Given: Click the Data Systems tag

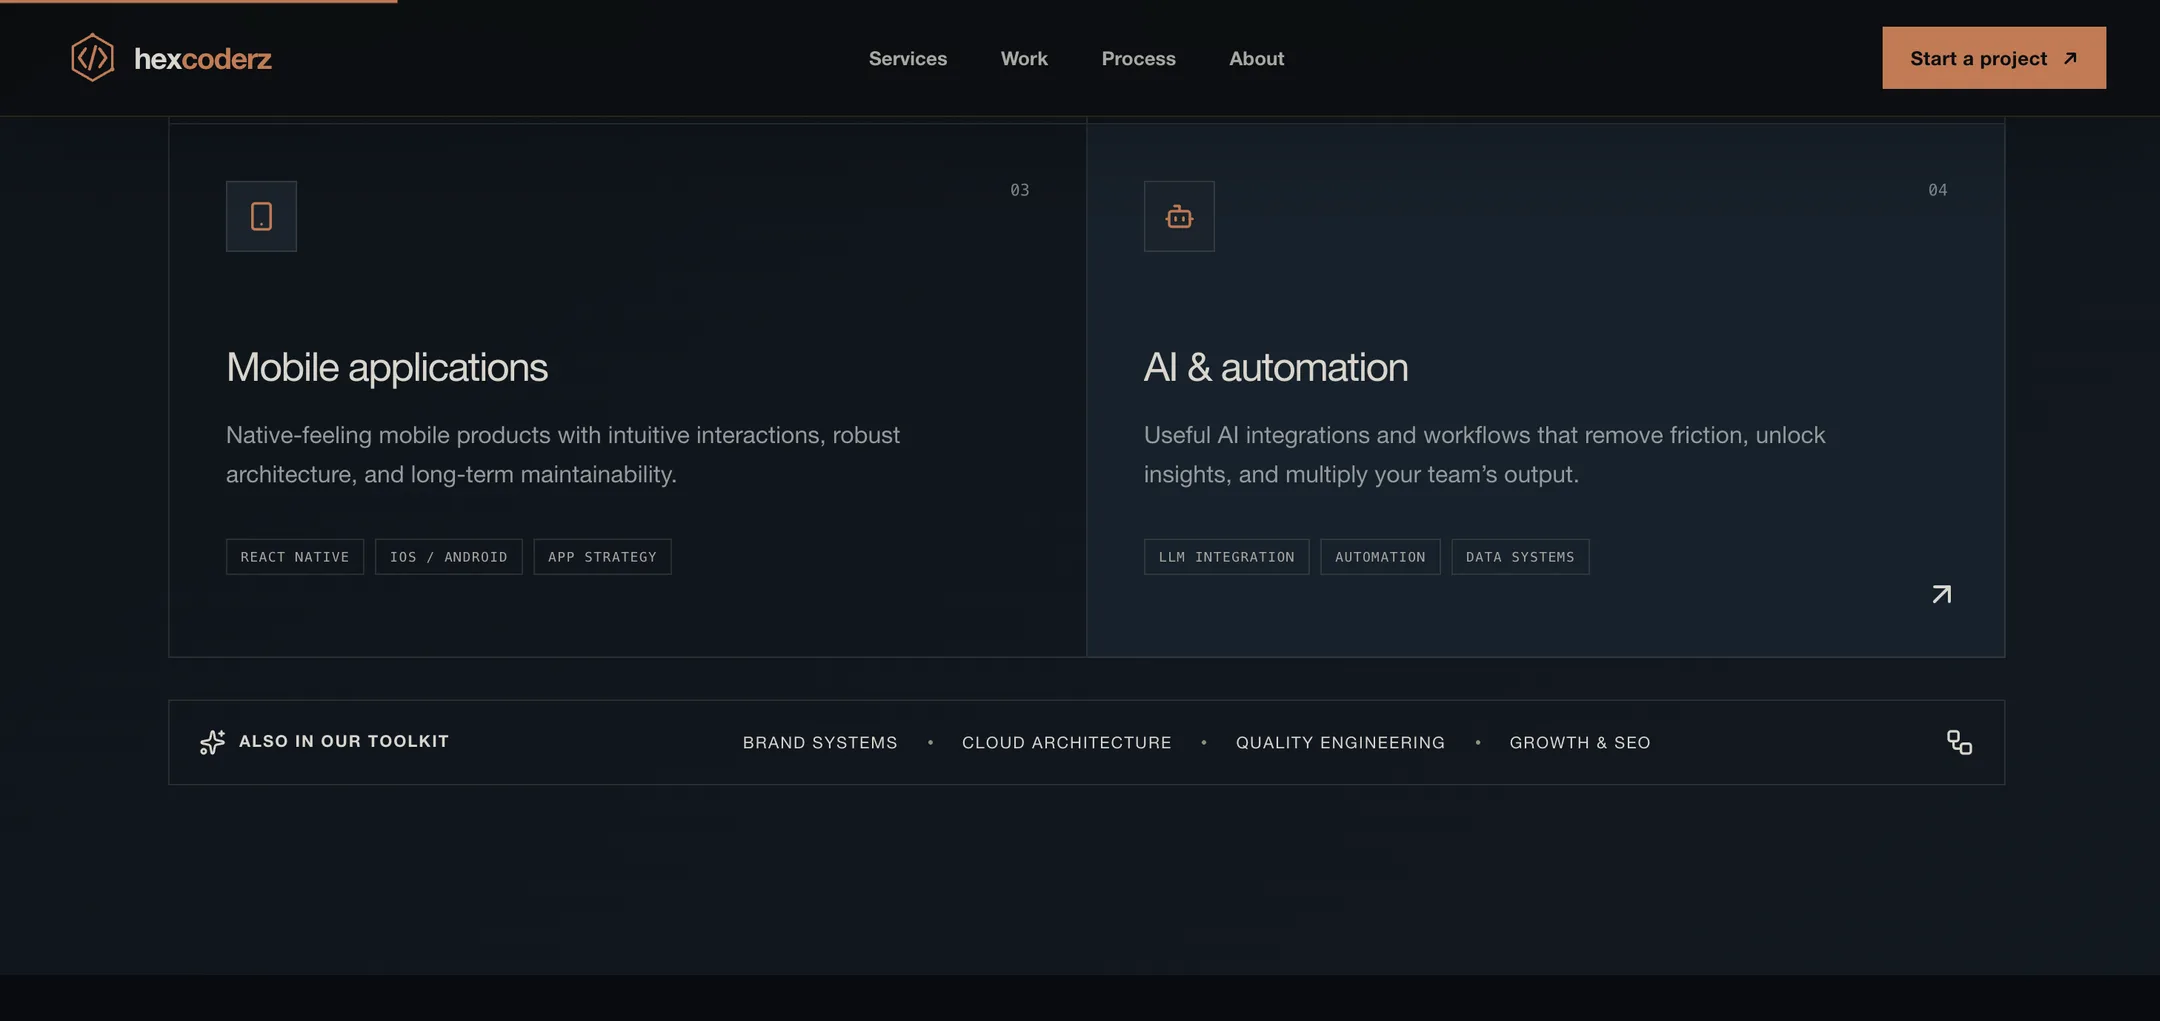Looking at the screenshot, I should click(x=1520, y=557).
